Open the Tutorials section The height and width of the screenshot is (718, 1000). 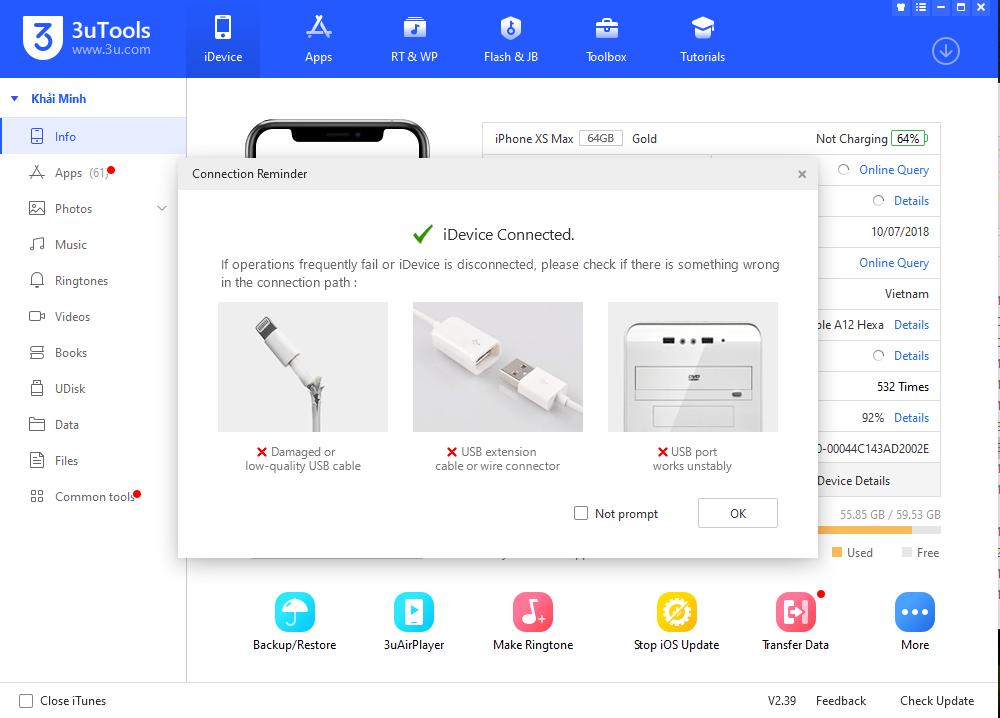(701, 37)
